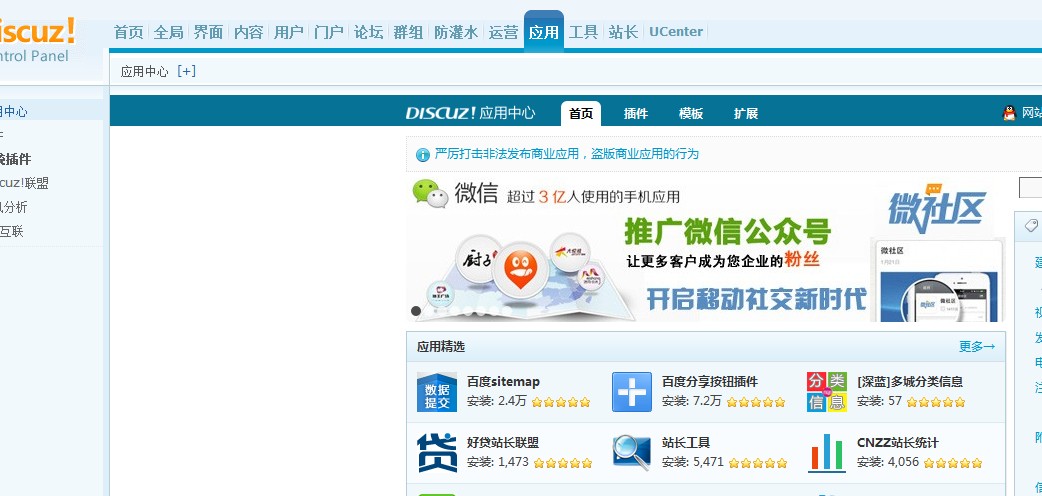Go to the UCenter menu
1042x496 pixels.
coord(676,32)
